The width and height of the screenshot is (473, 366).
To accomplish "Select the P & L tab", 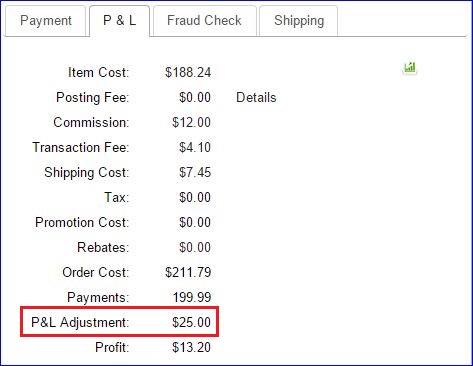I will click(x=120, y=21).
